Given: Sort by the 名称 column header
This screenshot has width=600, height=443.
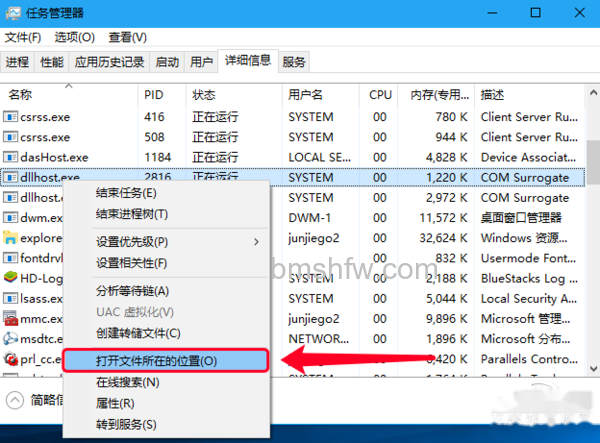Looking at the screenshot, I should [x=69, y=94].
